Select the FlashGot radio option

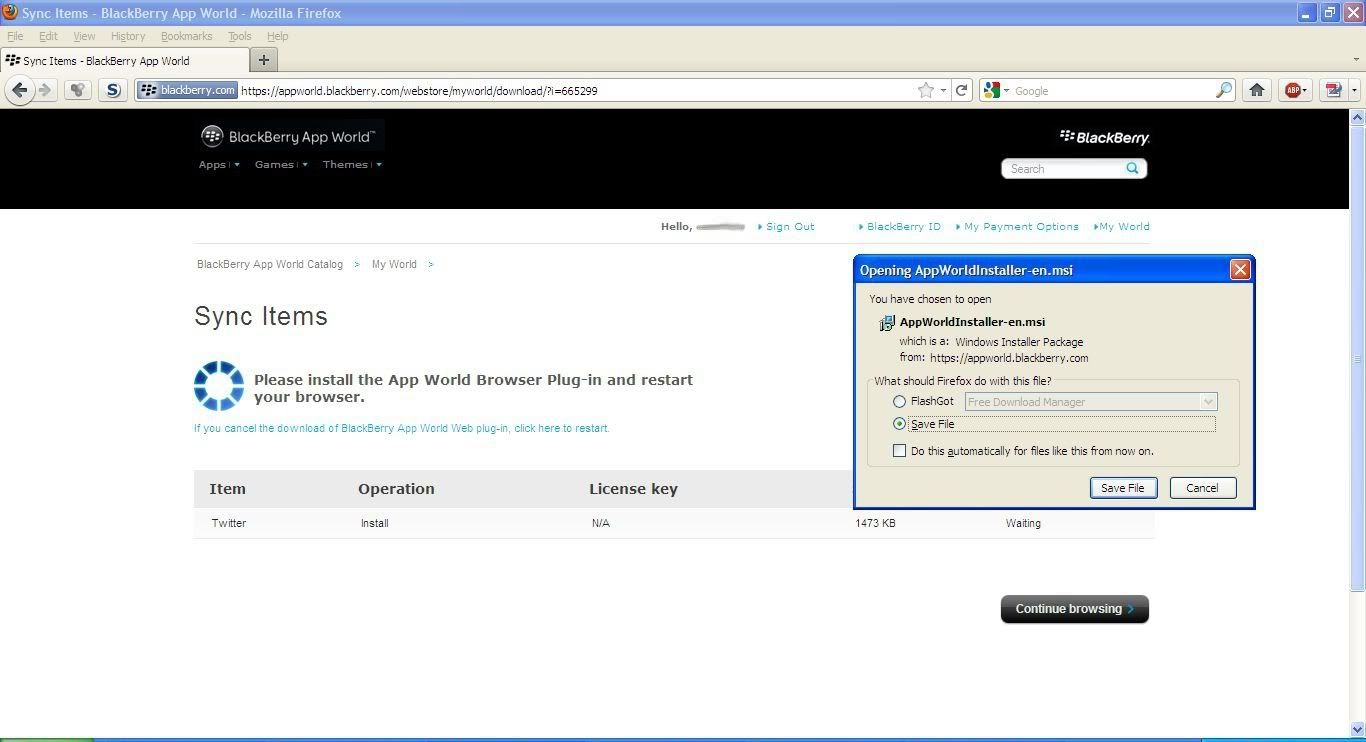point(899,401)
